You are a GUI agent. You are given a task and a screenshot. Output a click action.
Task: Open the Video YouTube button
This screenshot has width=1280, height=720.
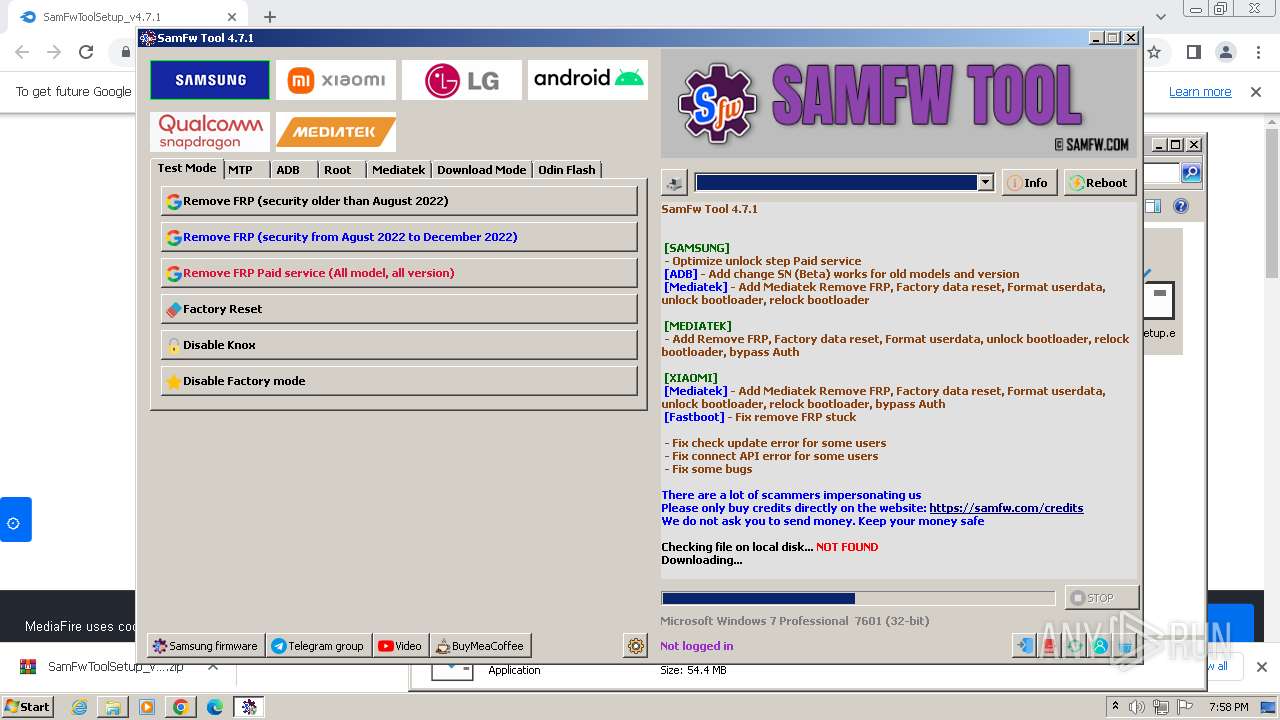point(400,646)
